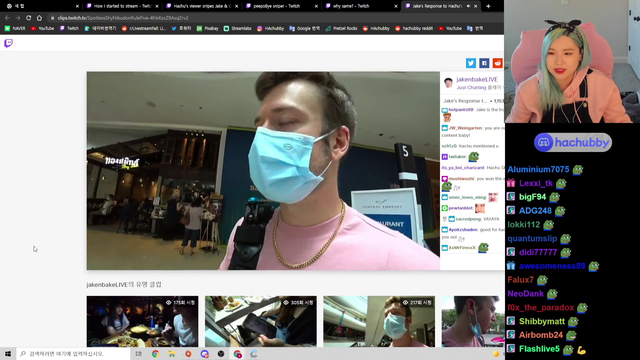This screenshot has height=360, width=640.
Task: Click the clip chat message from pewtanblot
Action: 464,208
